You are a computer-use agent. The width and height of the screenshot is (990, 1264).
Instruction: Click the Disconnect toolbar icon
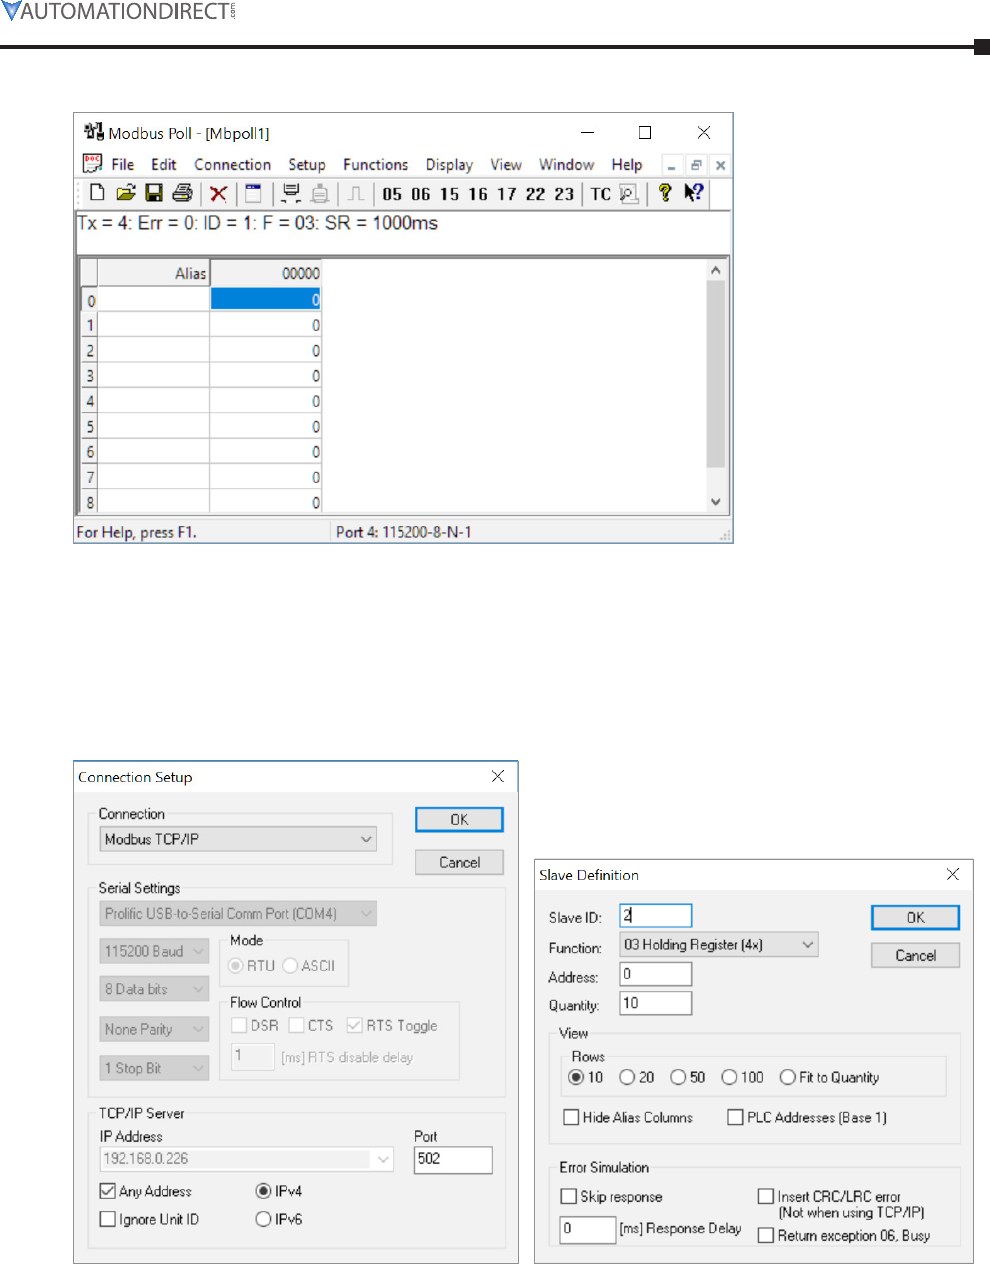320,194
